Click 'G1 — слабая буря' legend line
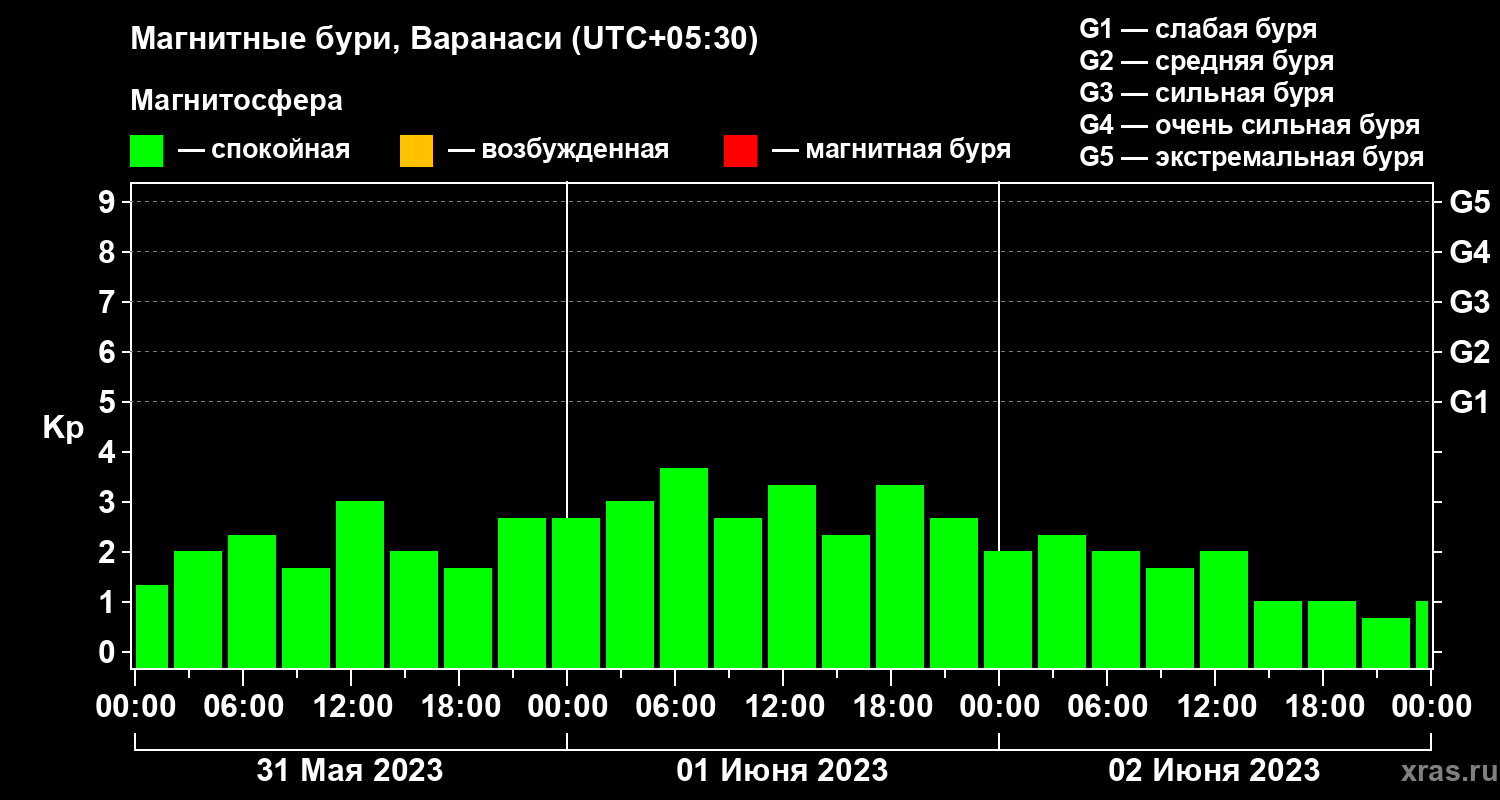Screen dimensions: 1500x800 pos(1198,29)
